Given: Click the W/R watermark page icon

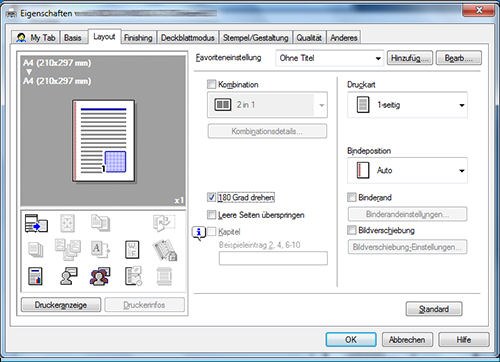Looking at the screenshot, I should [x=132, y=250].
